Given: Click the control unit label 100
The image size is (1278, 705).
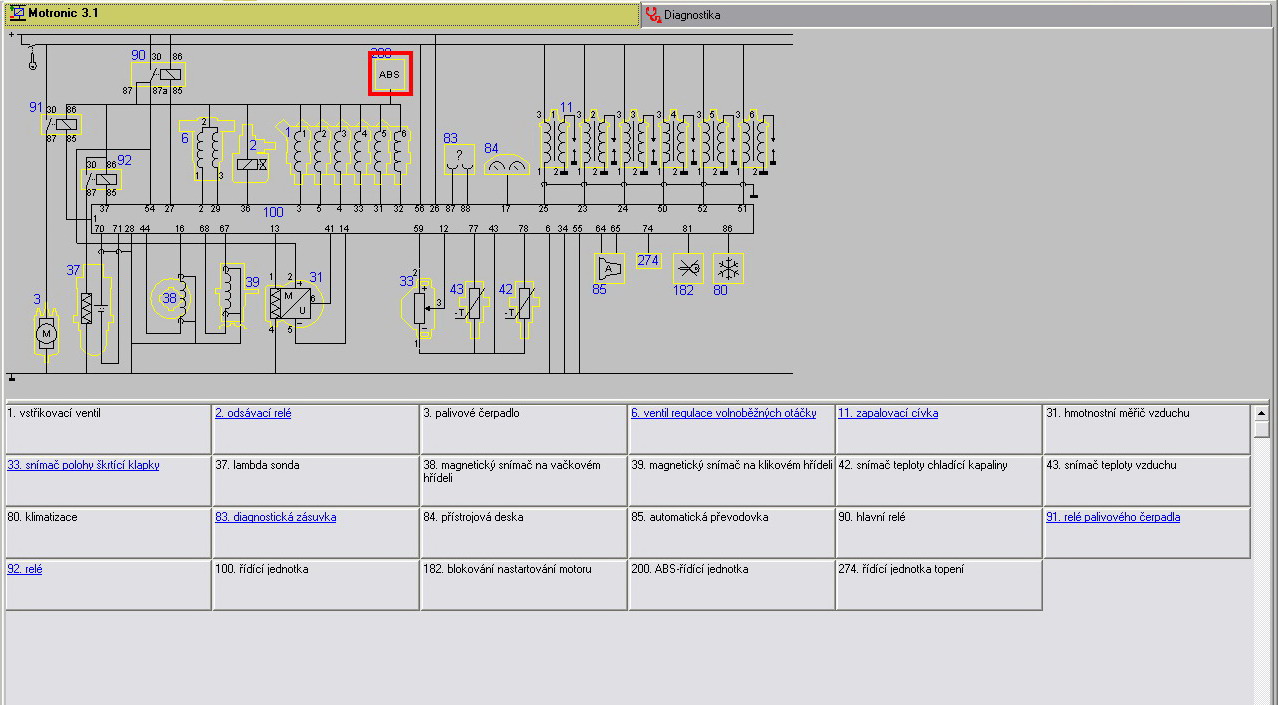Looking at the screenshot, I should click(273, 213).
